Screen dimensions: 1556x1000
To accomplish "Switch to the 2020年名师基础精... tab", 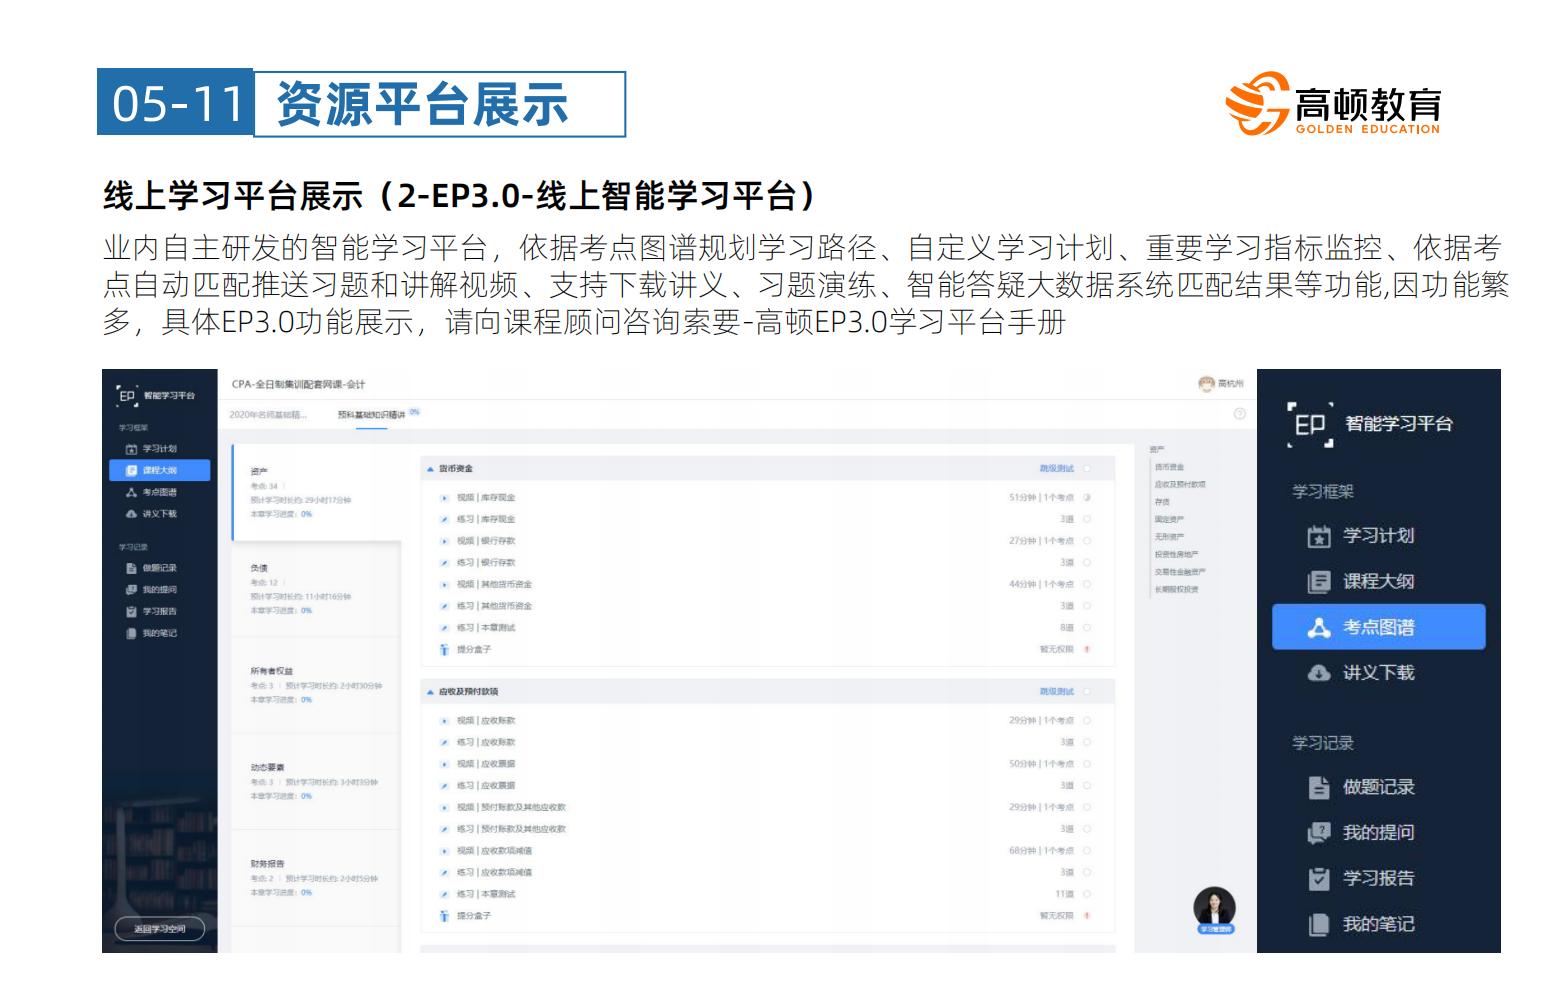I will pyautogui.click(x=268, y=414).
